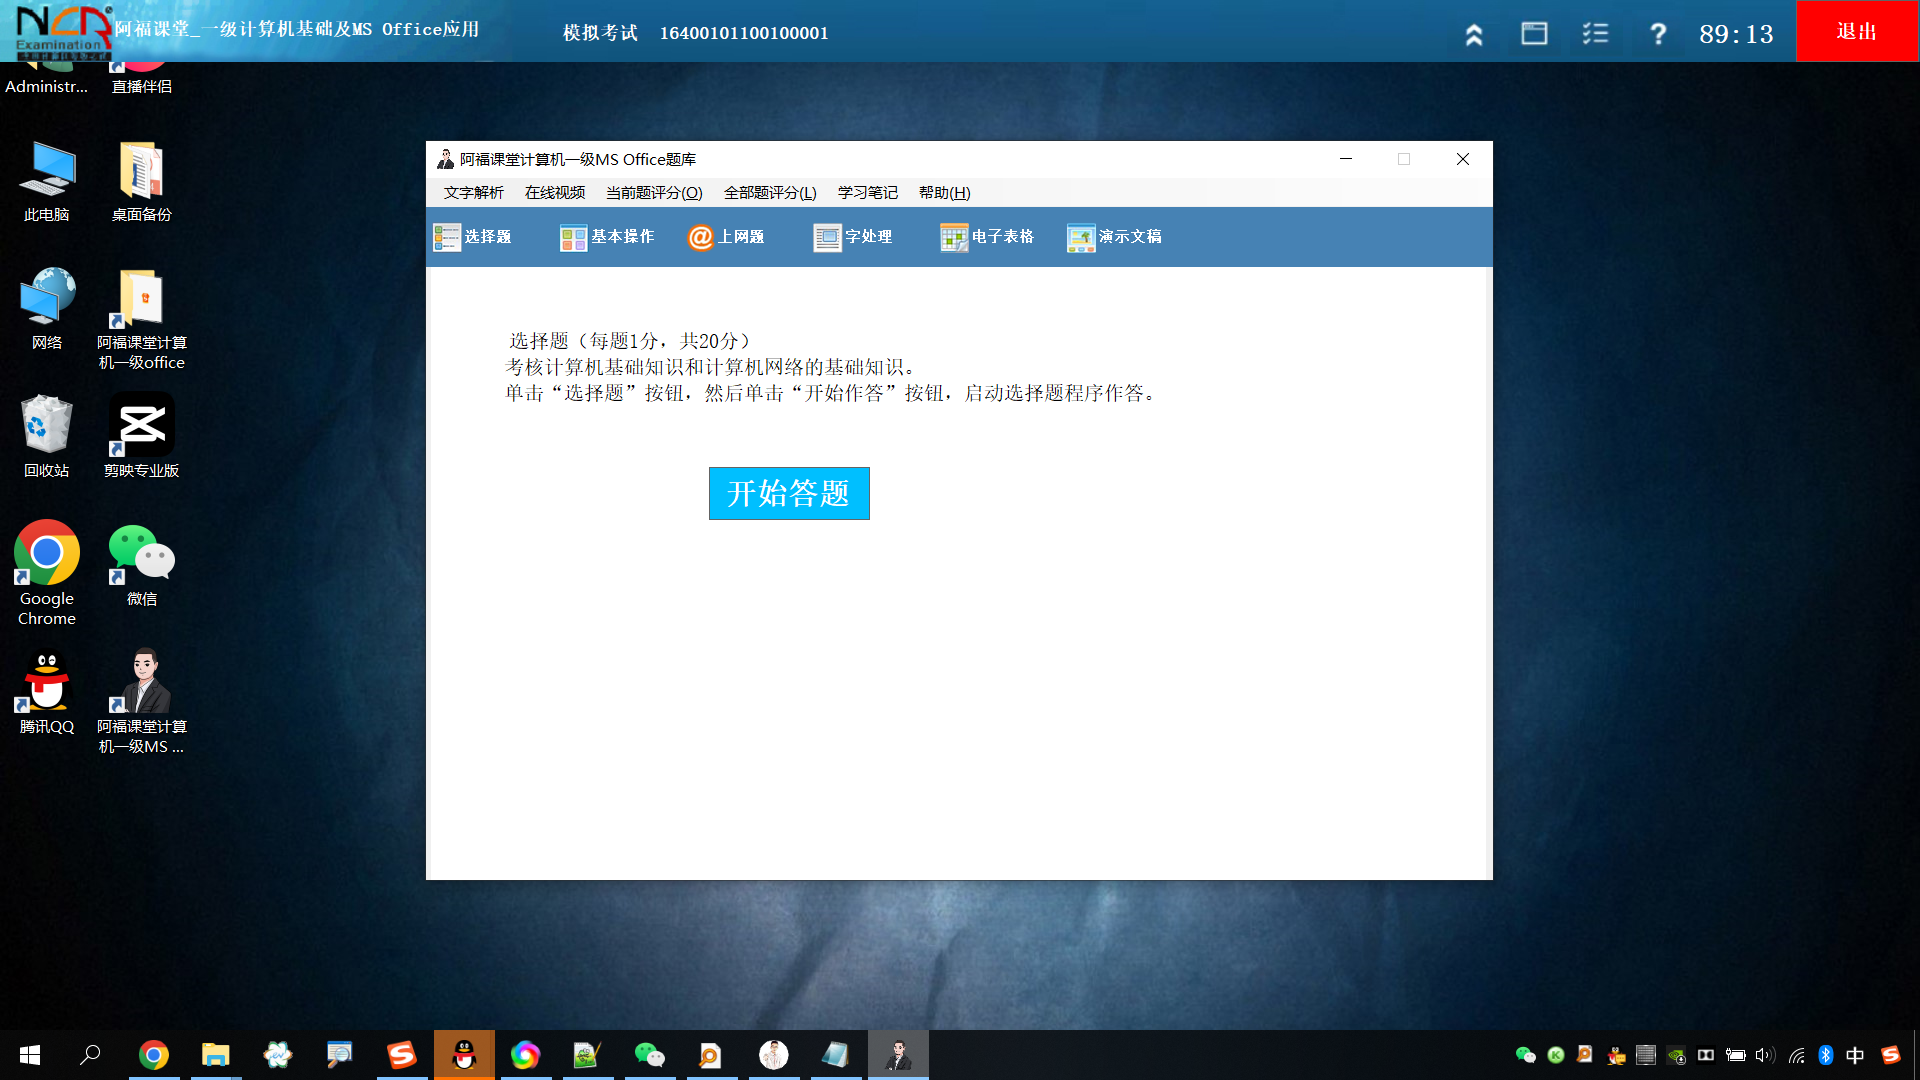Open the 在线视频 menu
Viewport: 1920px width, 1080px height.
point(554,192)
